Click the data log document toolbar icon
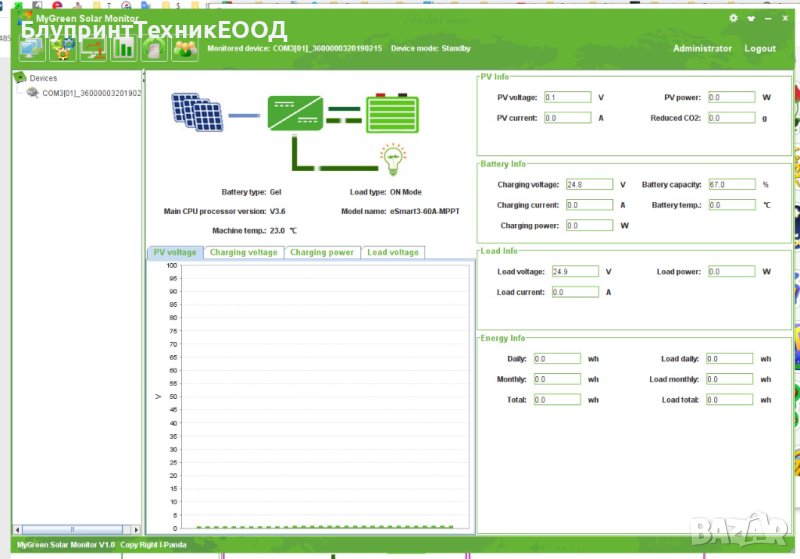 click(x=154, y=48)
